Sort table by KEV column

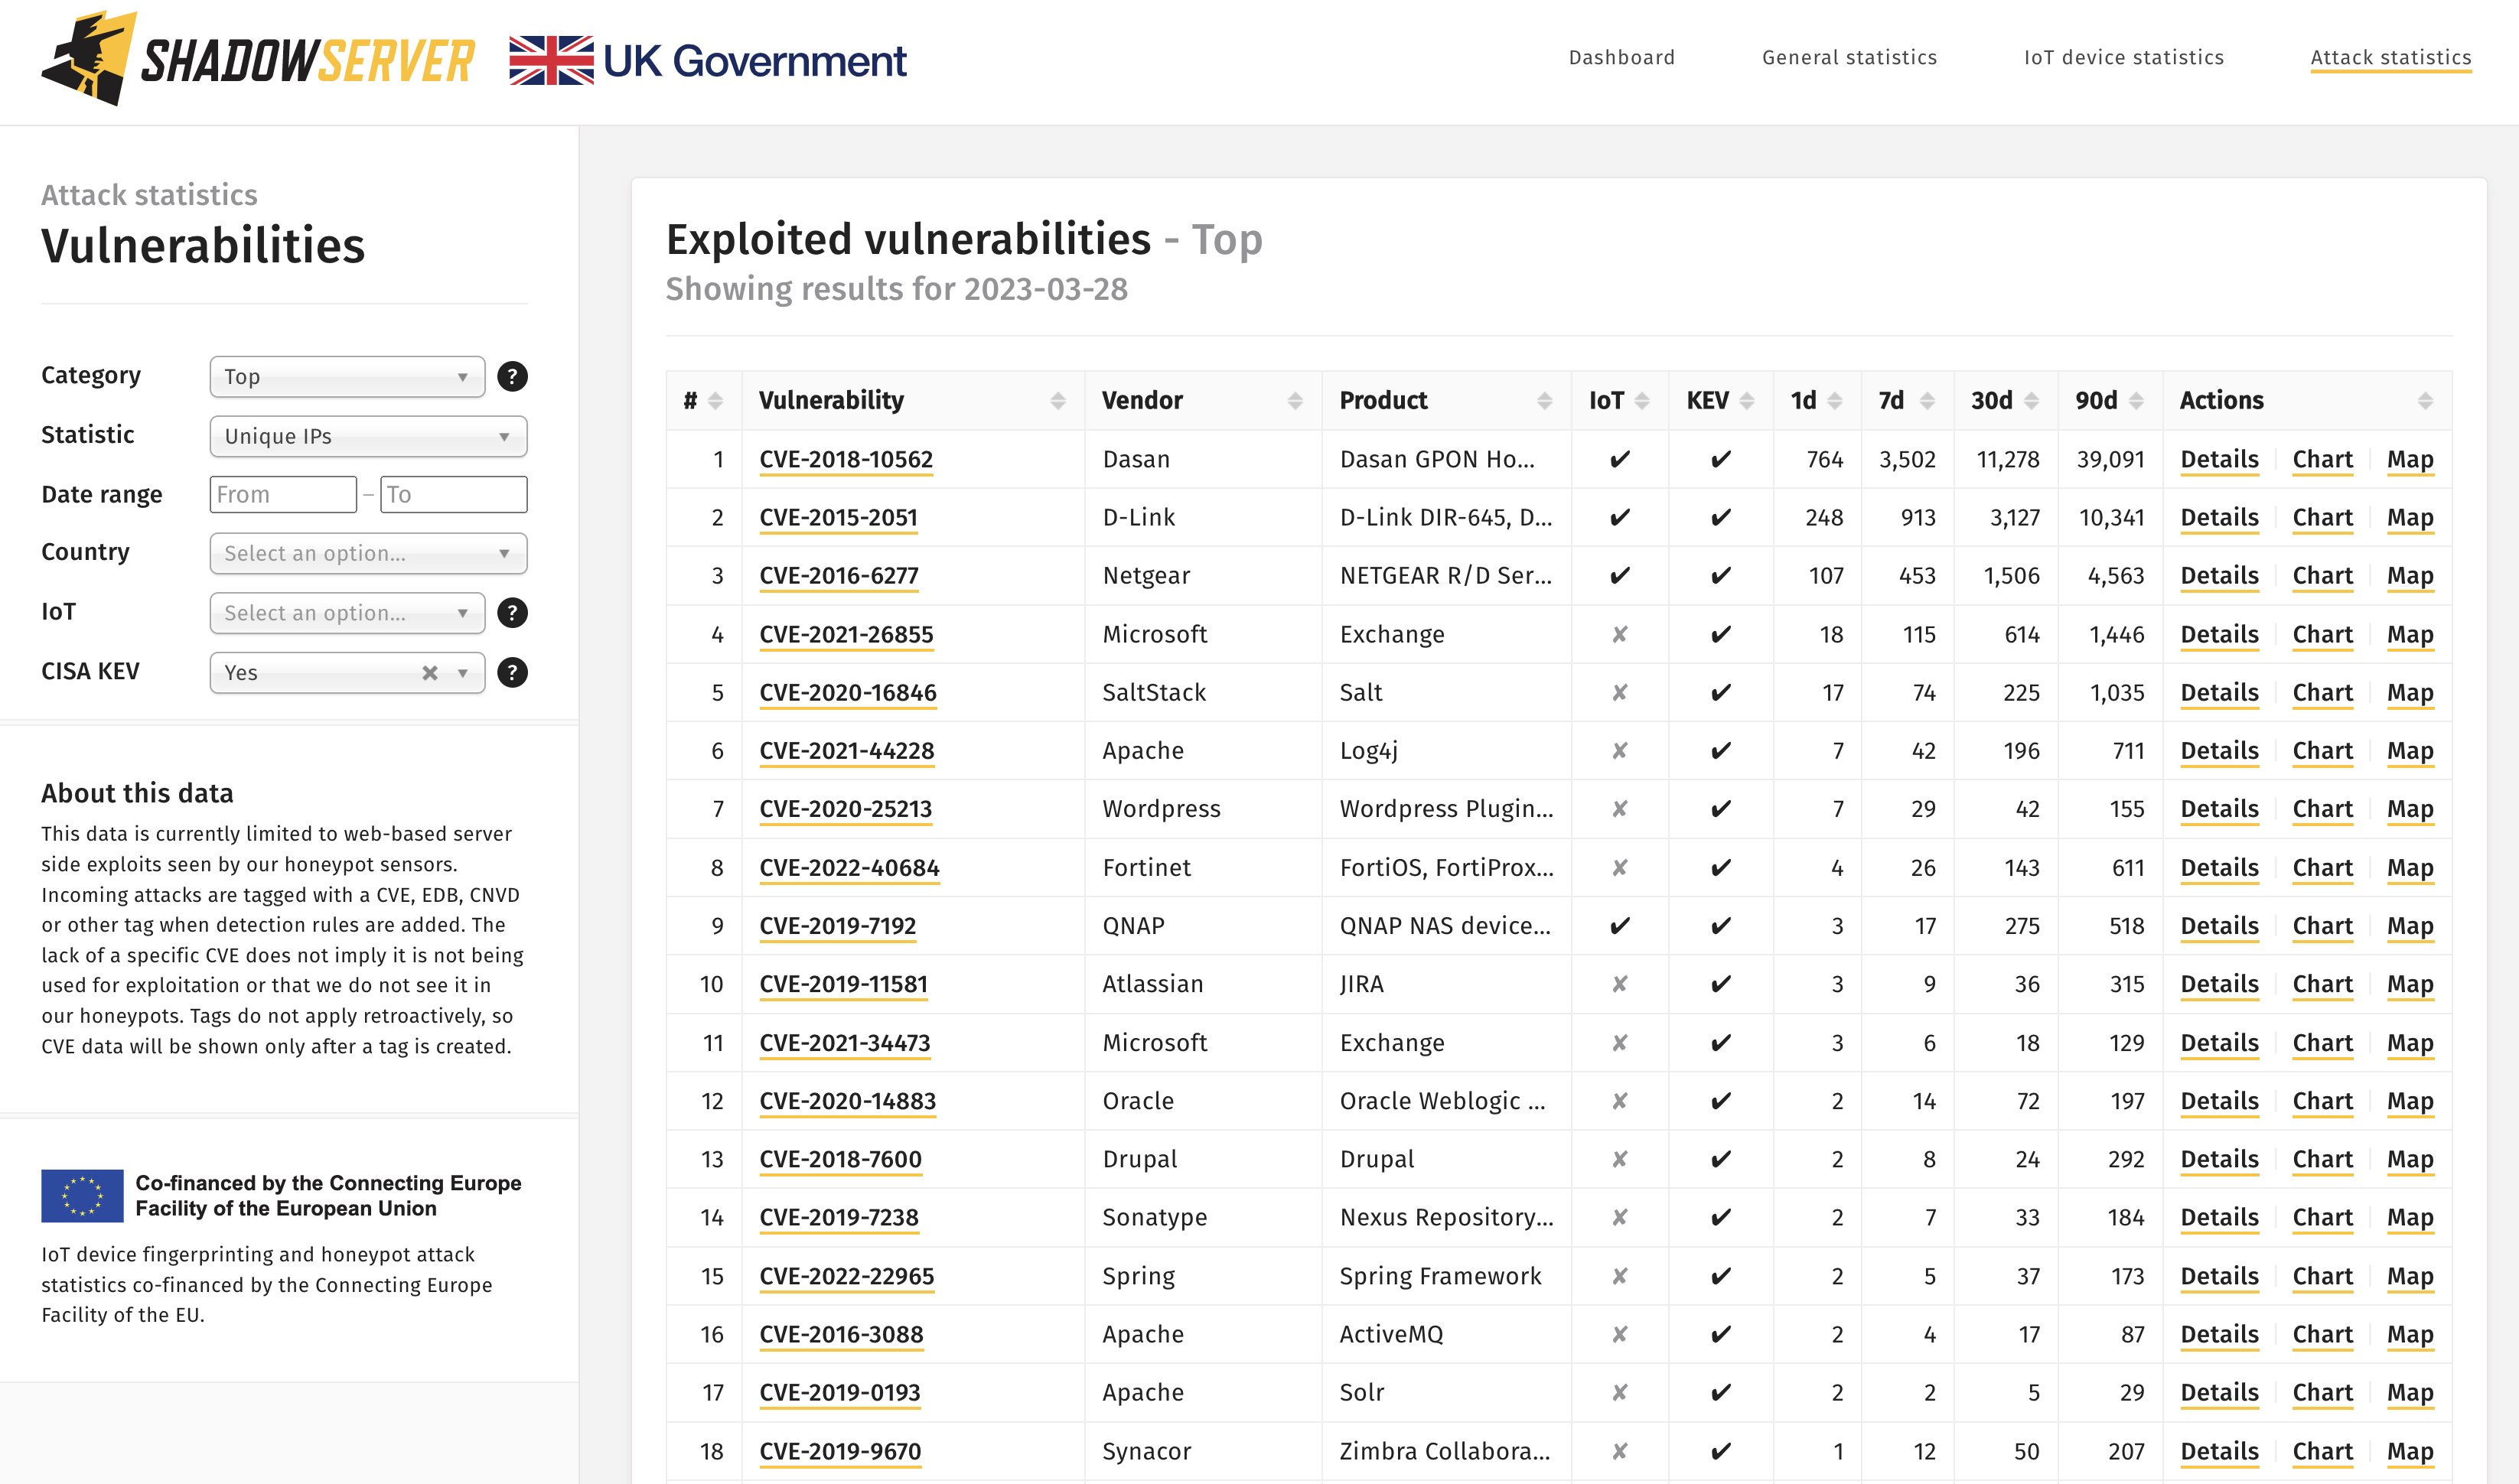click(1747, 400)
